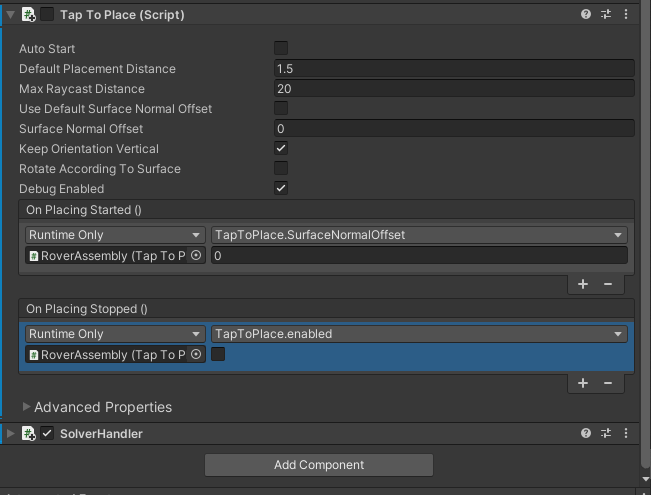Viewport: 651px width, 495px height.
Task: Click the Default Placement Distance label
Action: coord(97,69)
